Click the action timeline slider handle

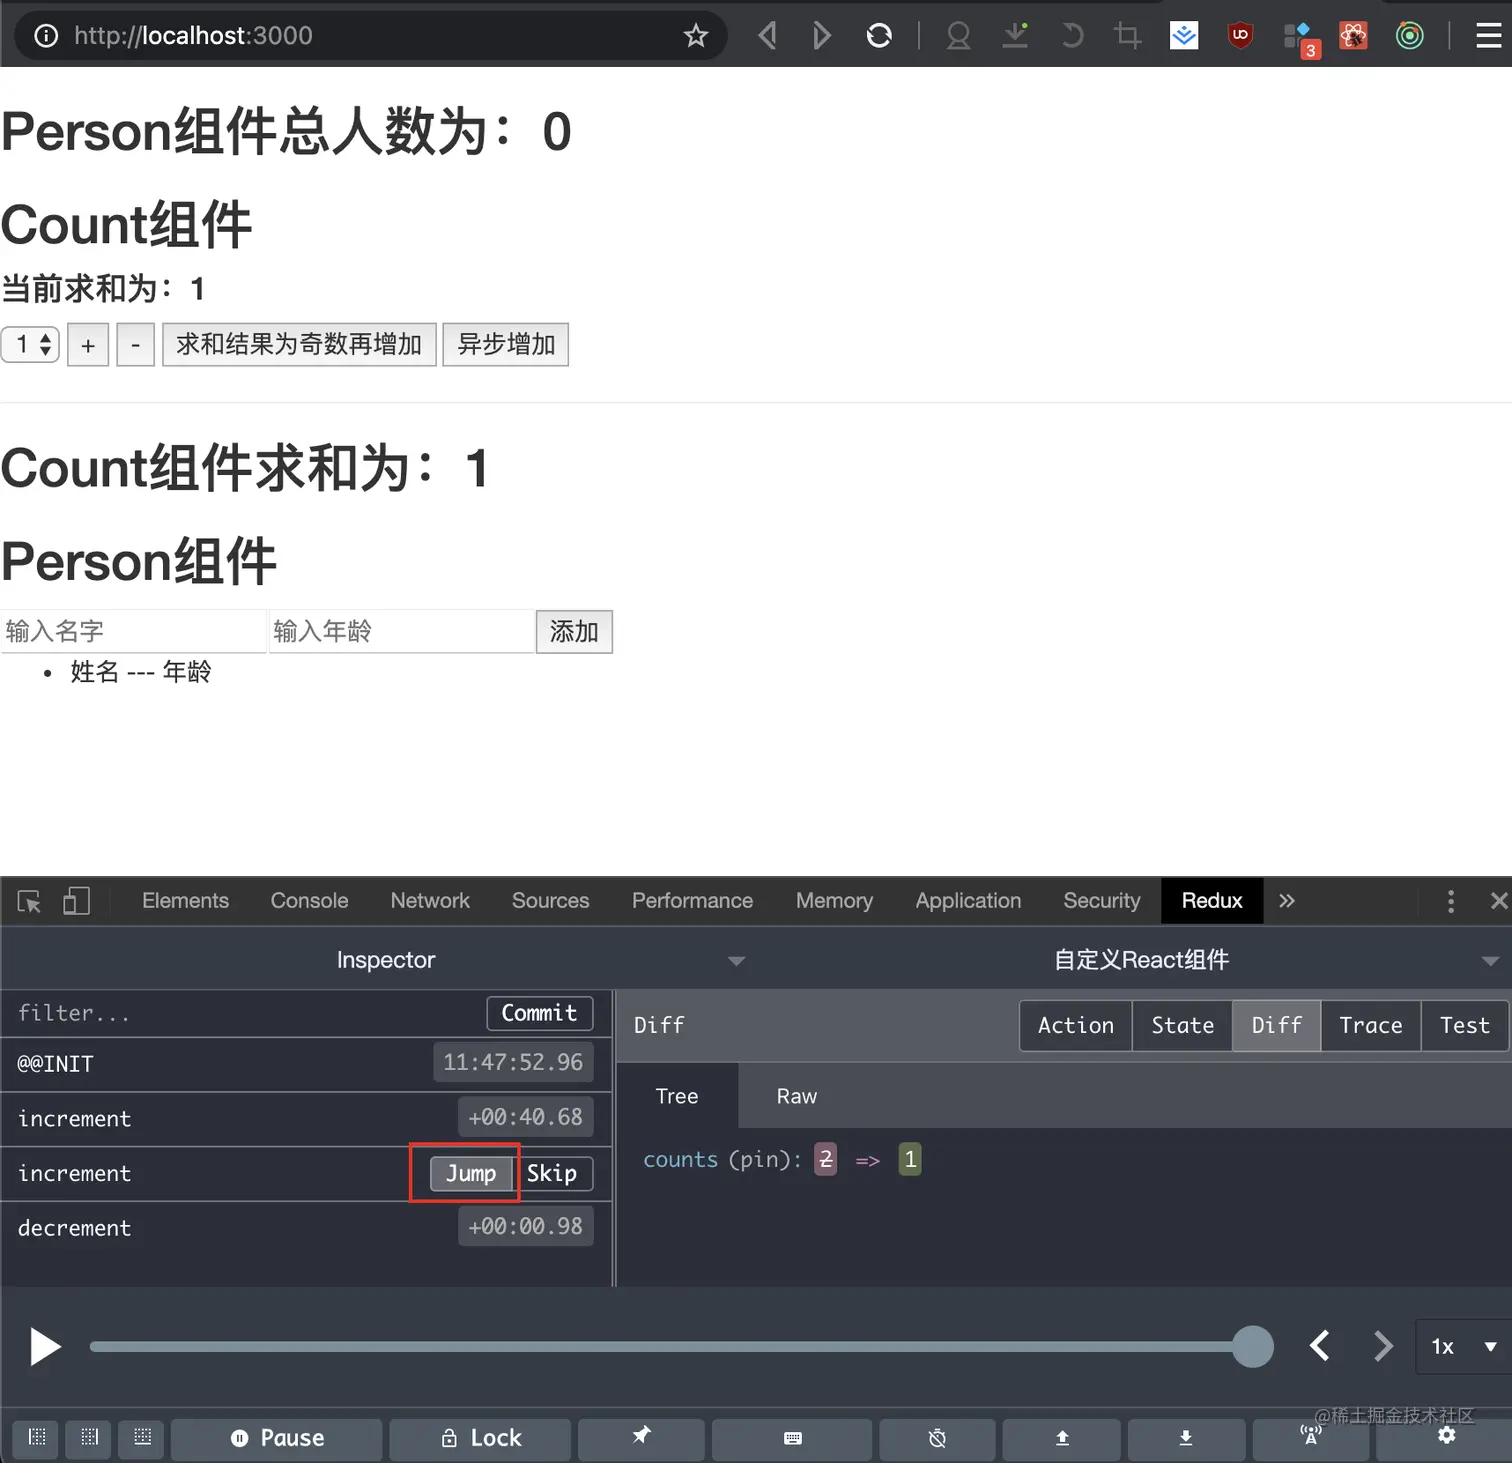click(1252, 1346)
